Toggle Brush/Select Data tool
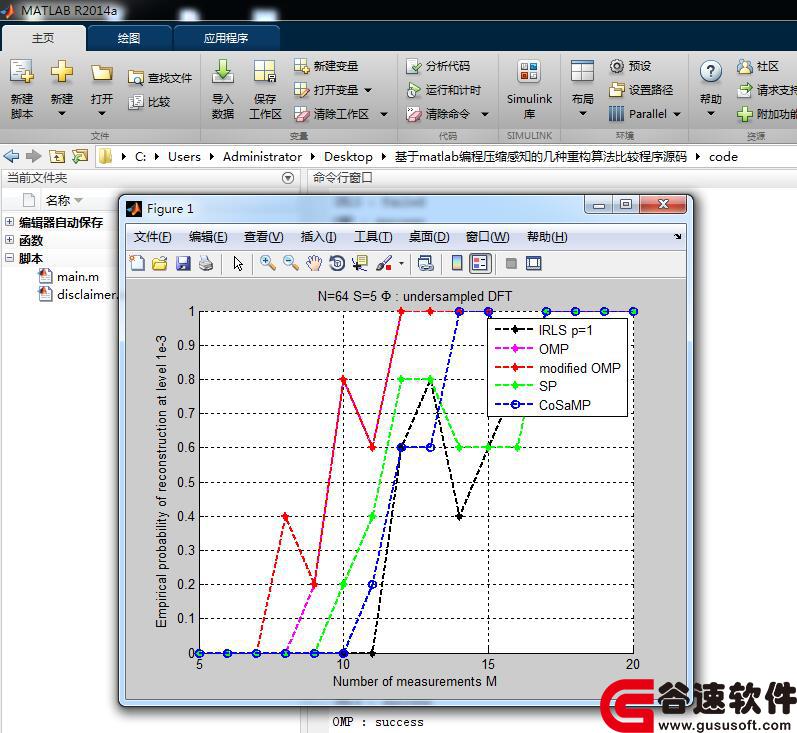797x733 pixels. [x=384, y=263]
